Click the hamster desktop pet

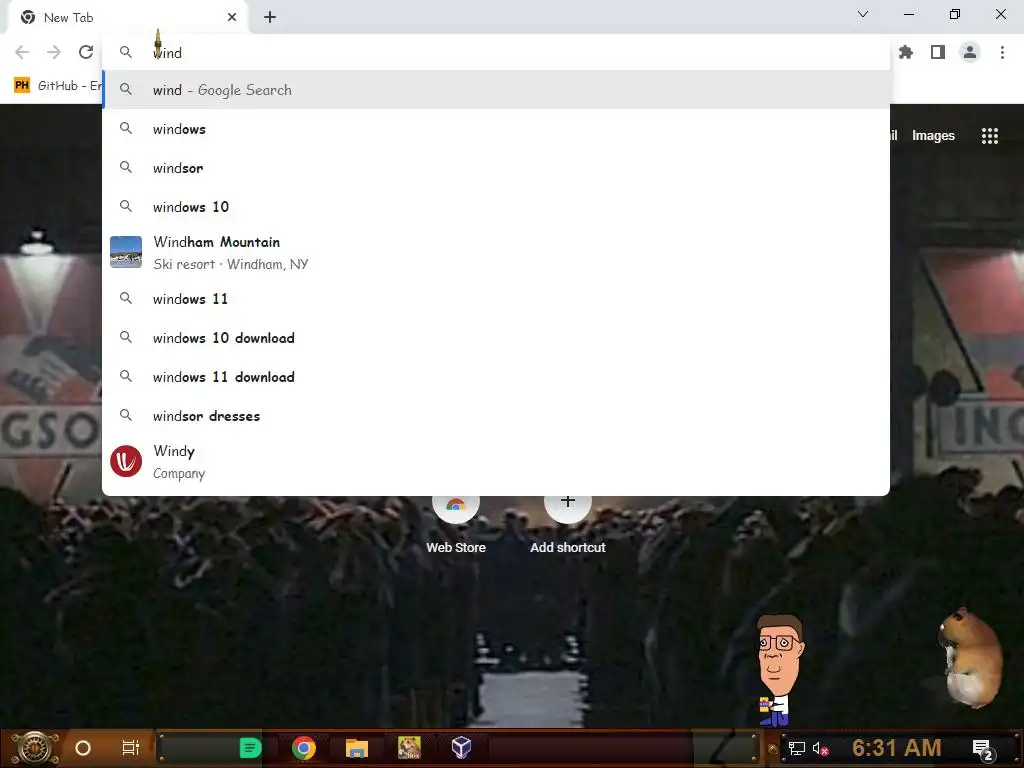970,658
